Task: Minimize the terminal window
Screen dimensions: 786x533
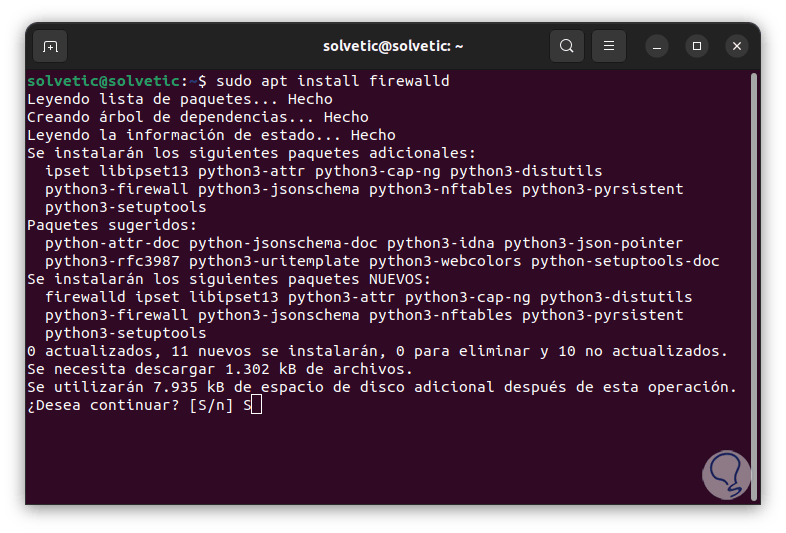Action: point(657,46)
